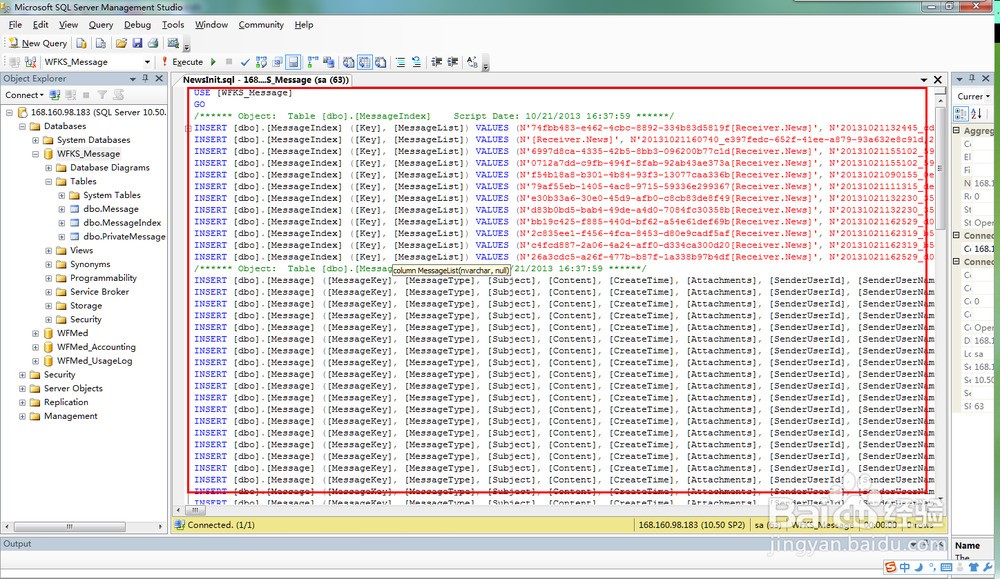Switch output to Results to Text
This screenshot has height=579, width=1000.
348,62
